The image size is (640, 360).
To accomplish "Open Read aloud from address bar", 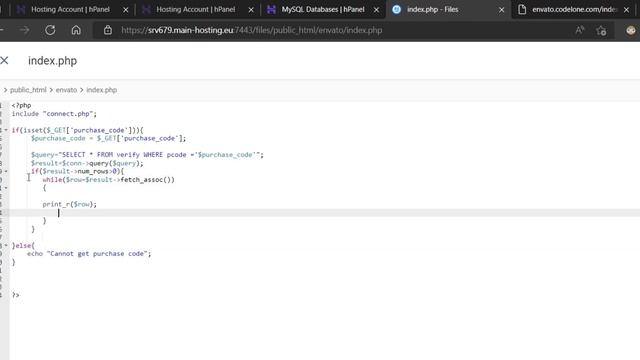I will tap(580, 30).
